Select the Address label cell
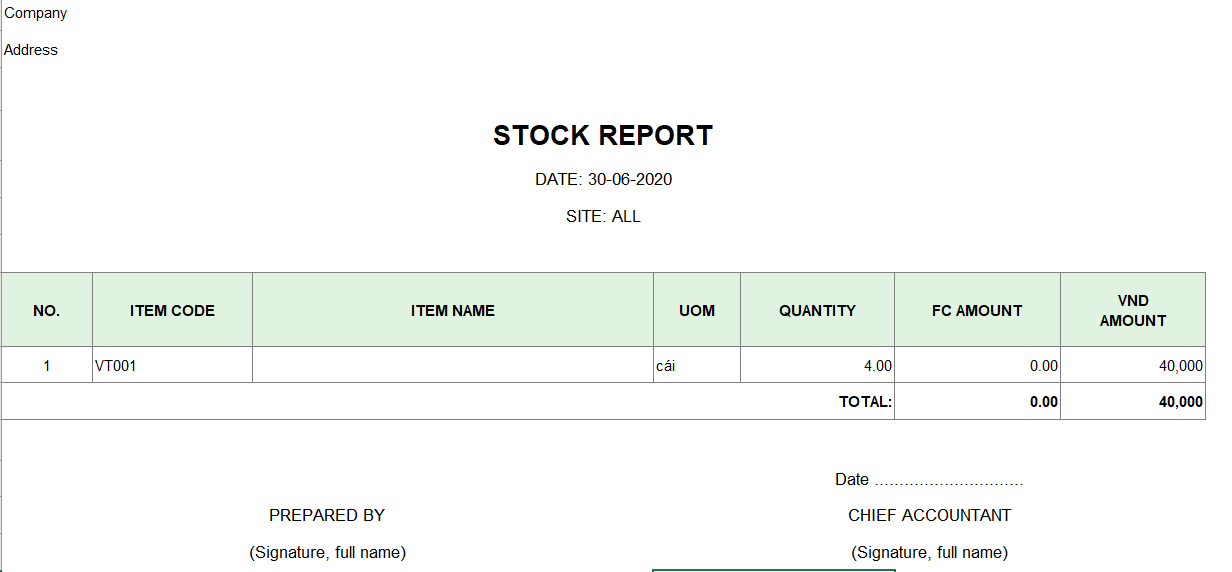 point(31,50)
